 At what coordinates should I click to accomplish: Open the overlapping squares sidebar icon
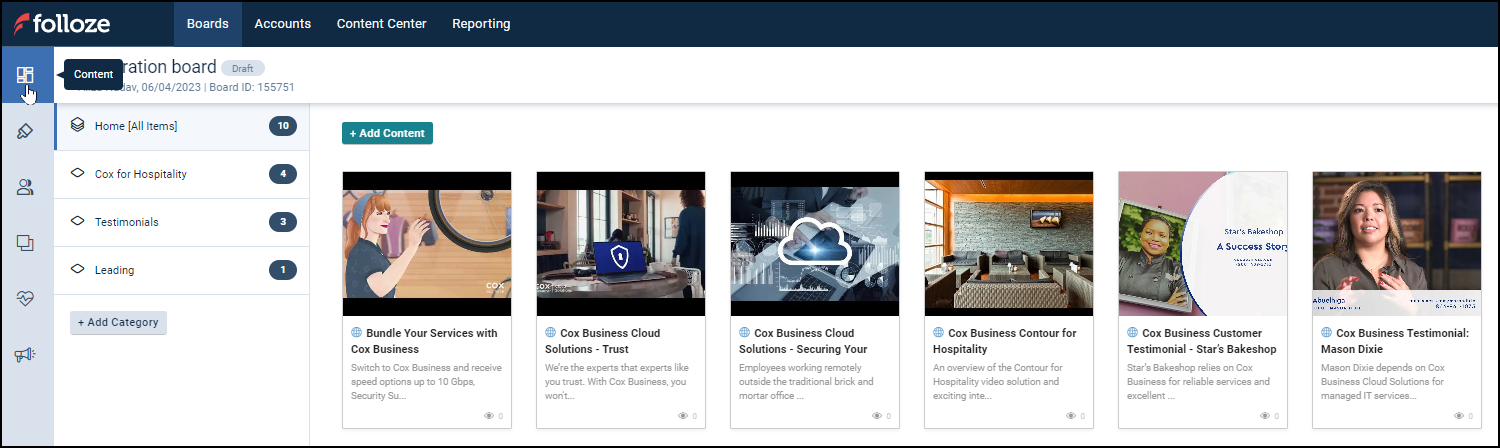click(x=26, y=243)
